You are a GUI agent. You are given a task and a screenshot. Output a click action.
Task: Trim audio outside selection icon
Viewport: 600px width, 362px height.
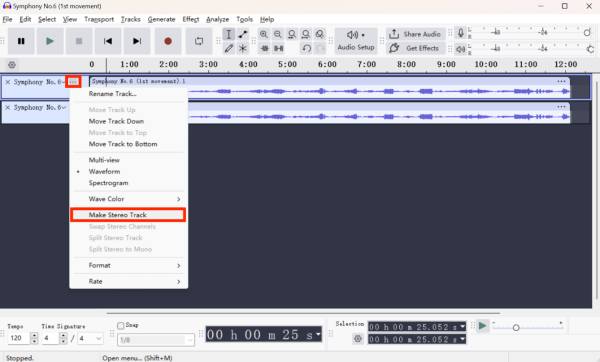pos(264,48)
